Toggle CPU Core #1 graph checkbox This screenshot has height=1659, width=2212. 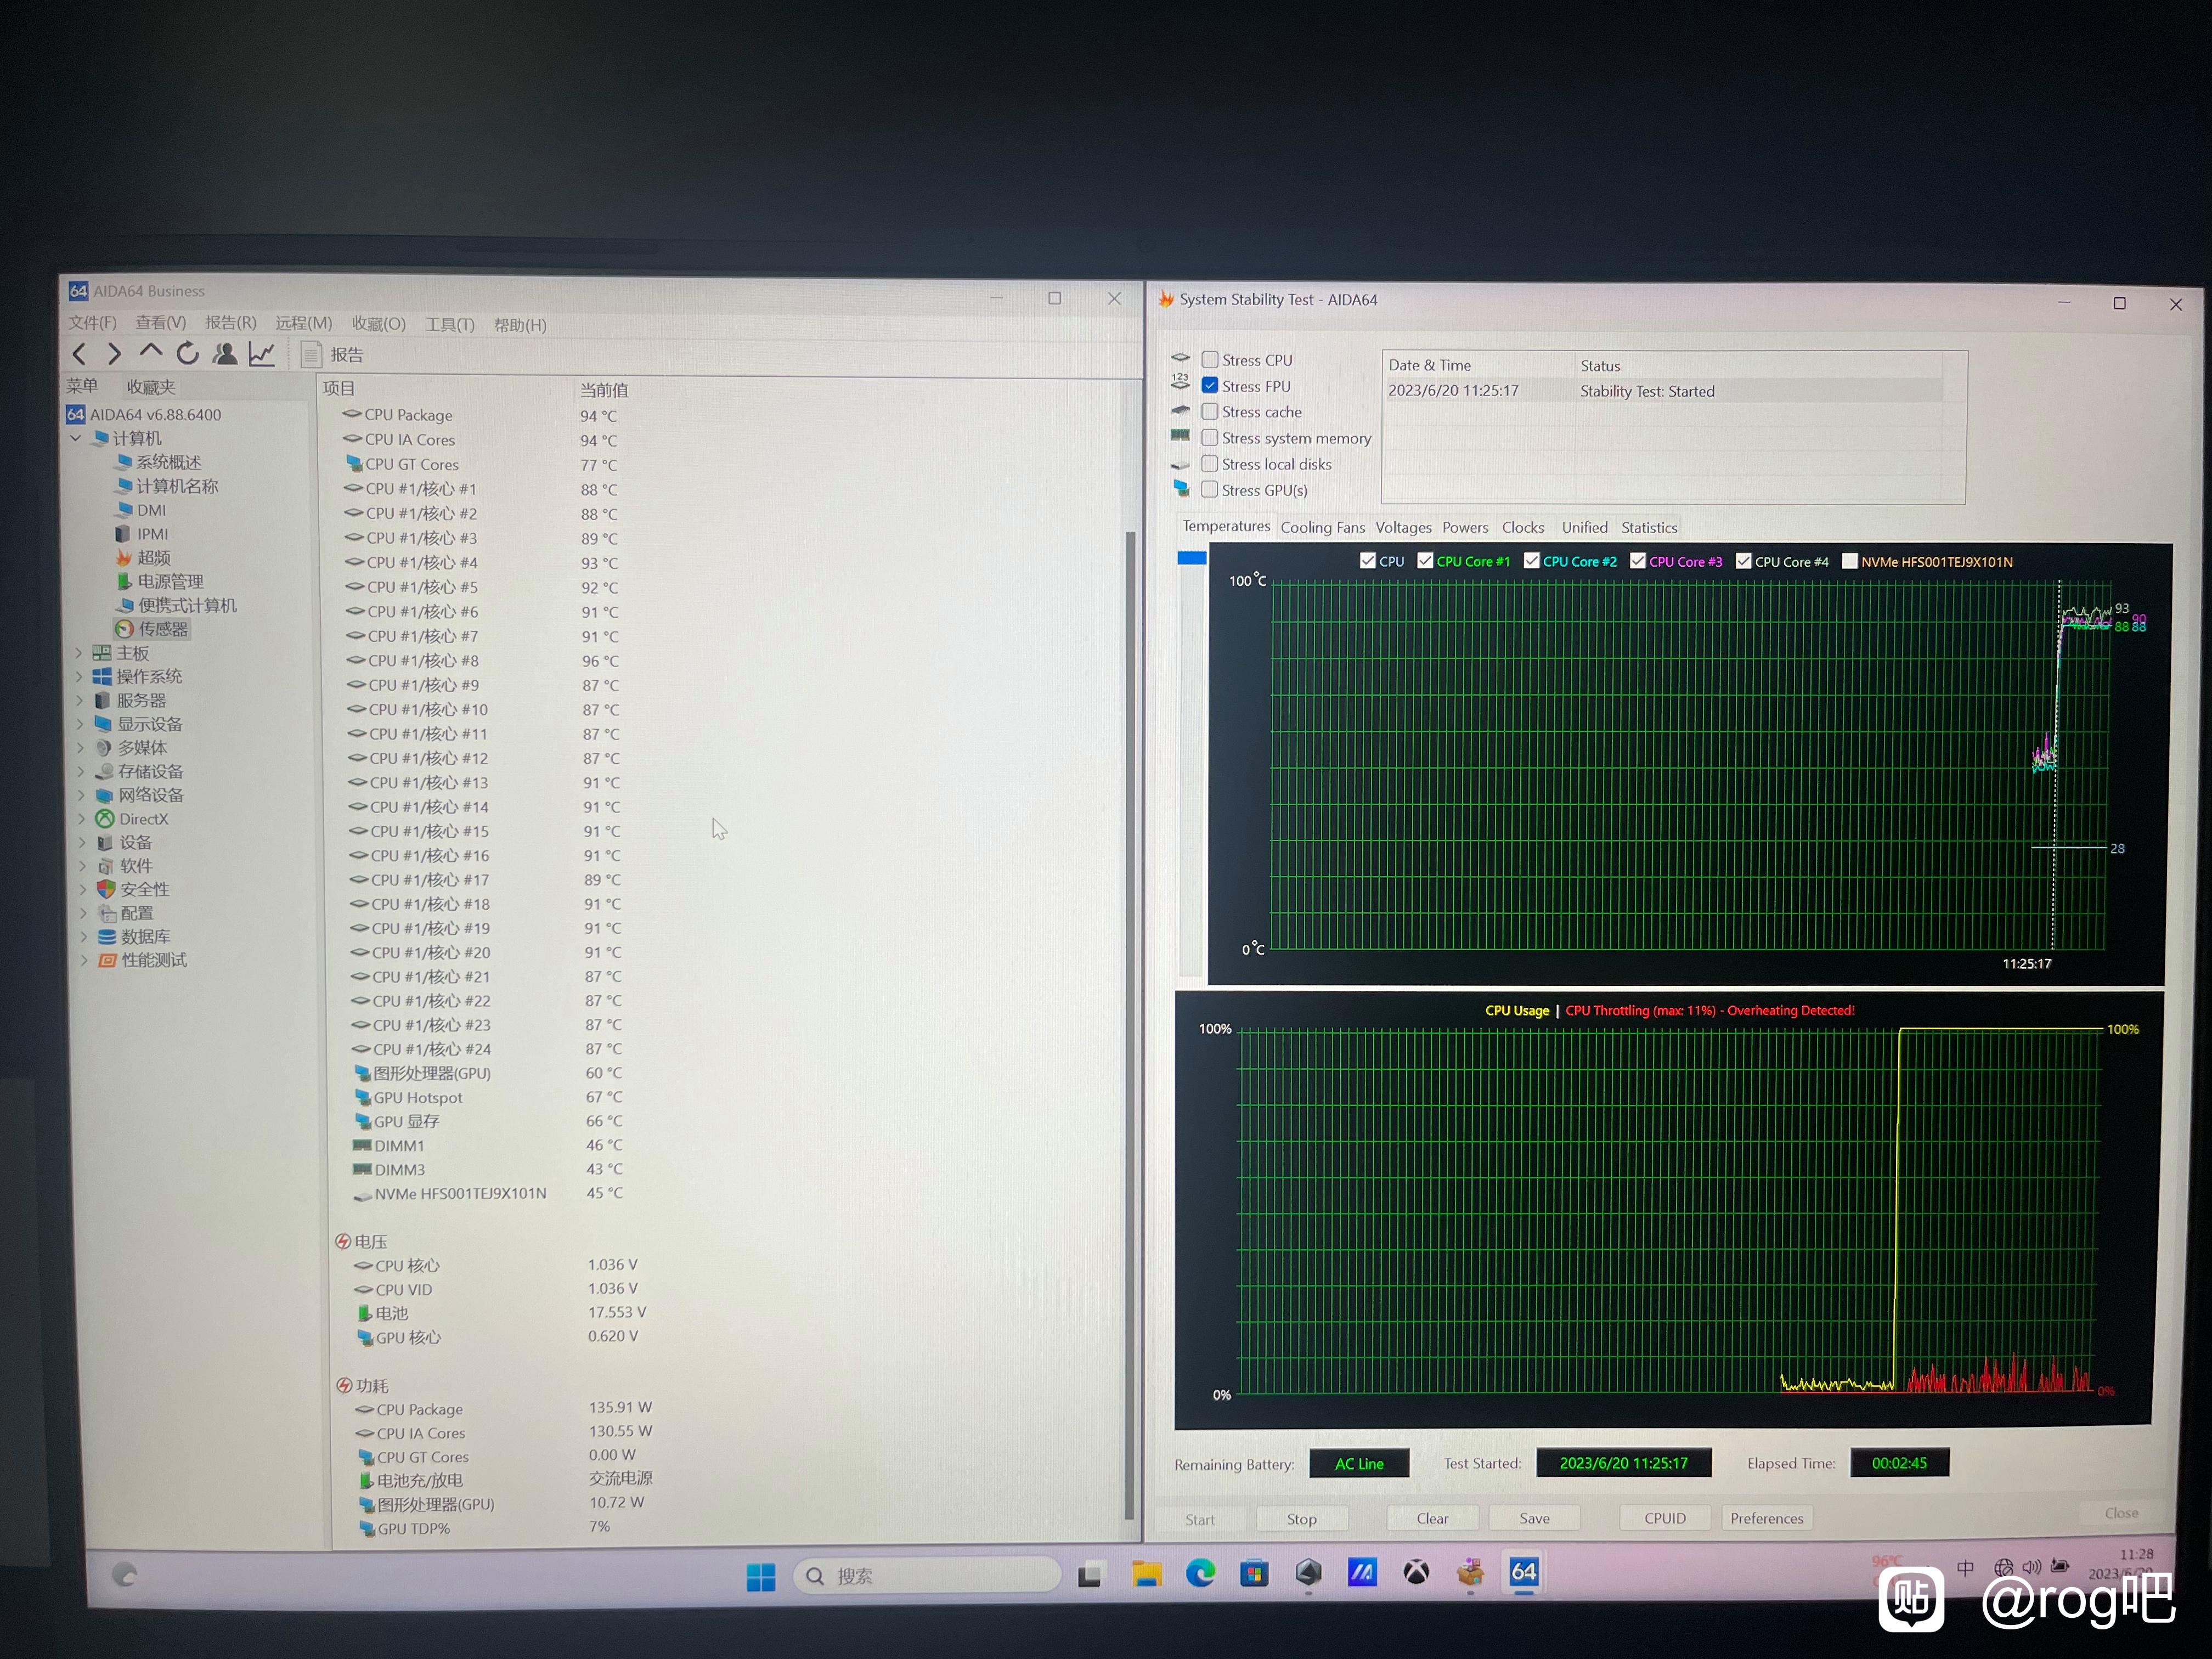(x=1425, y=560)
